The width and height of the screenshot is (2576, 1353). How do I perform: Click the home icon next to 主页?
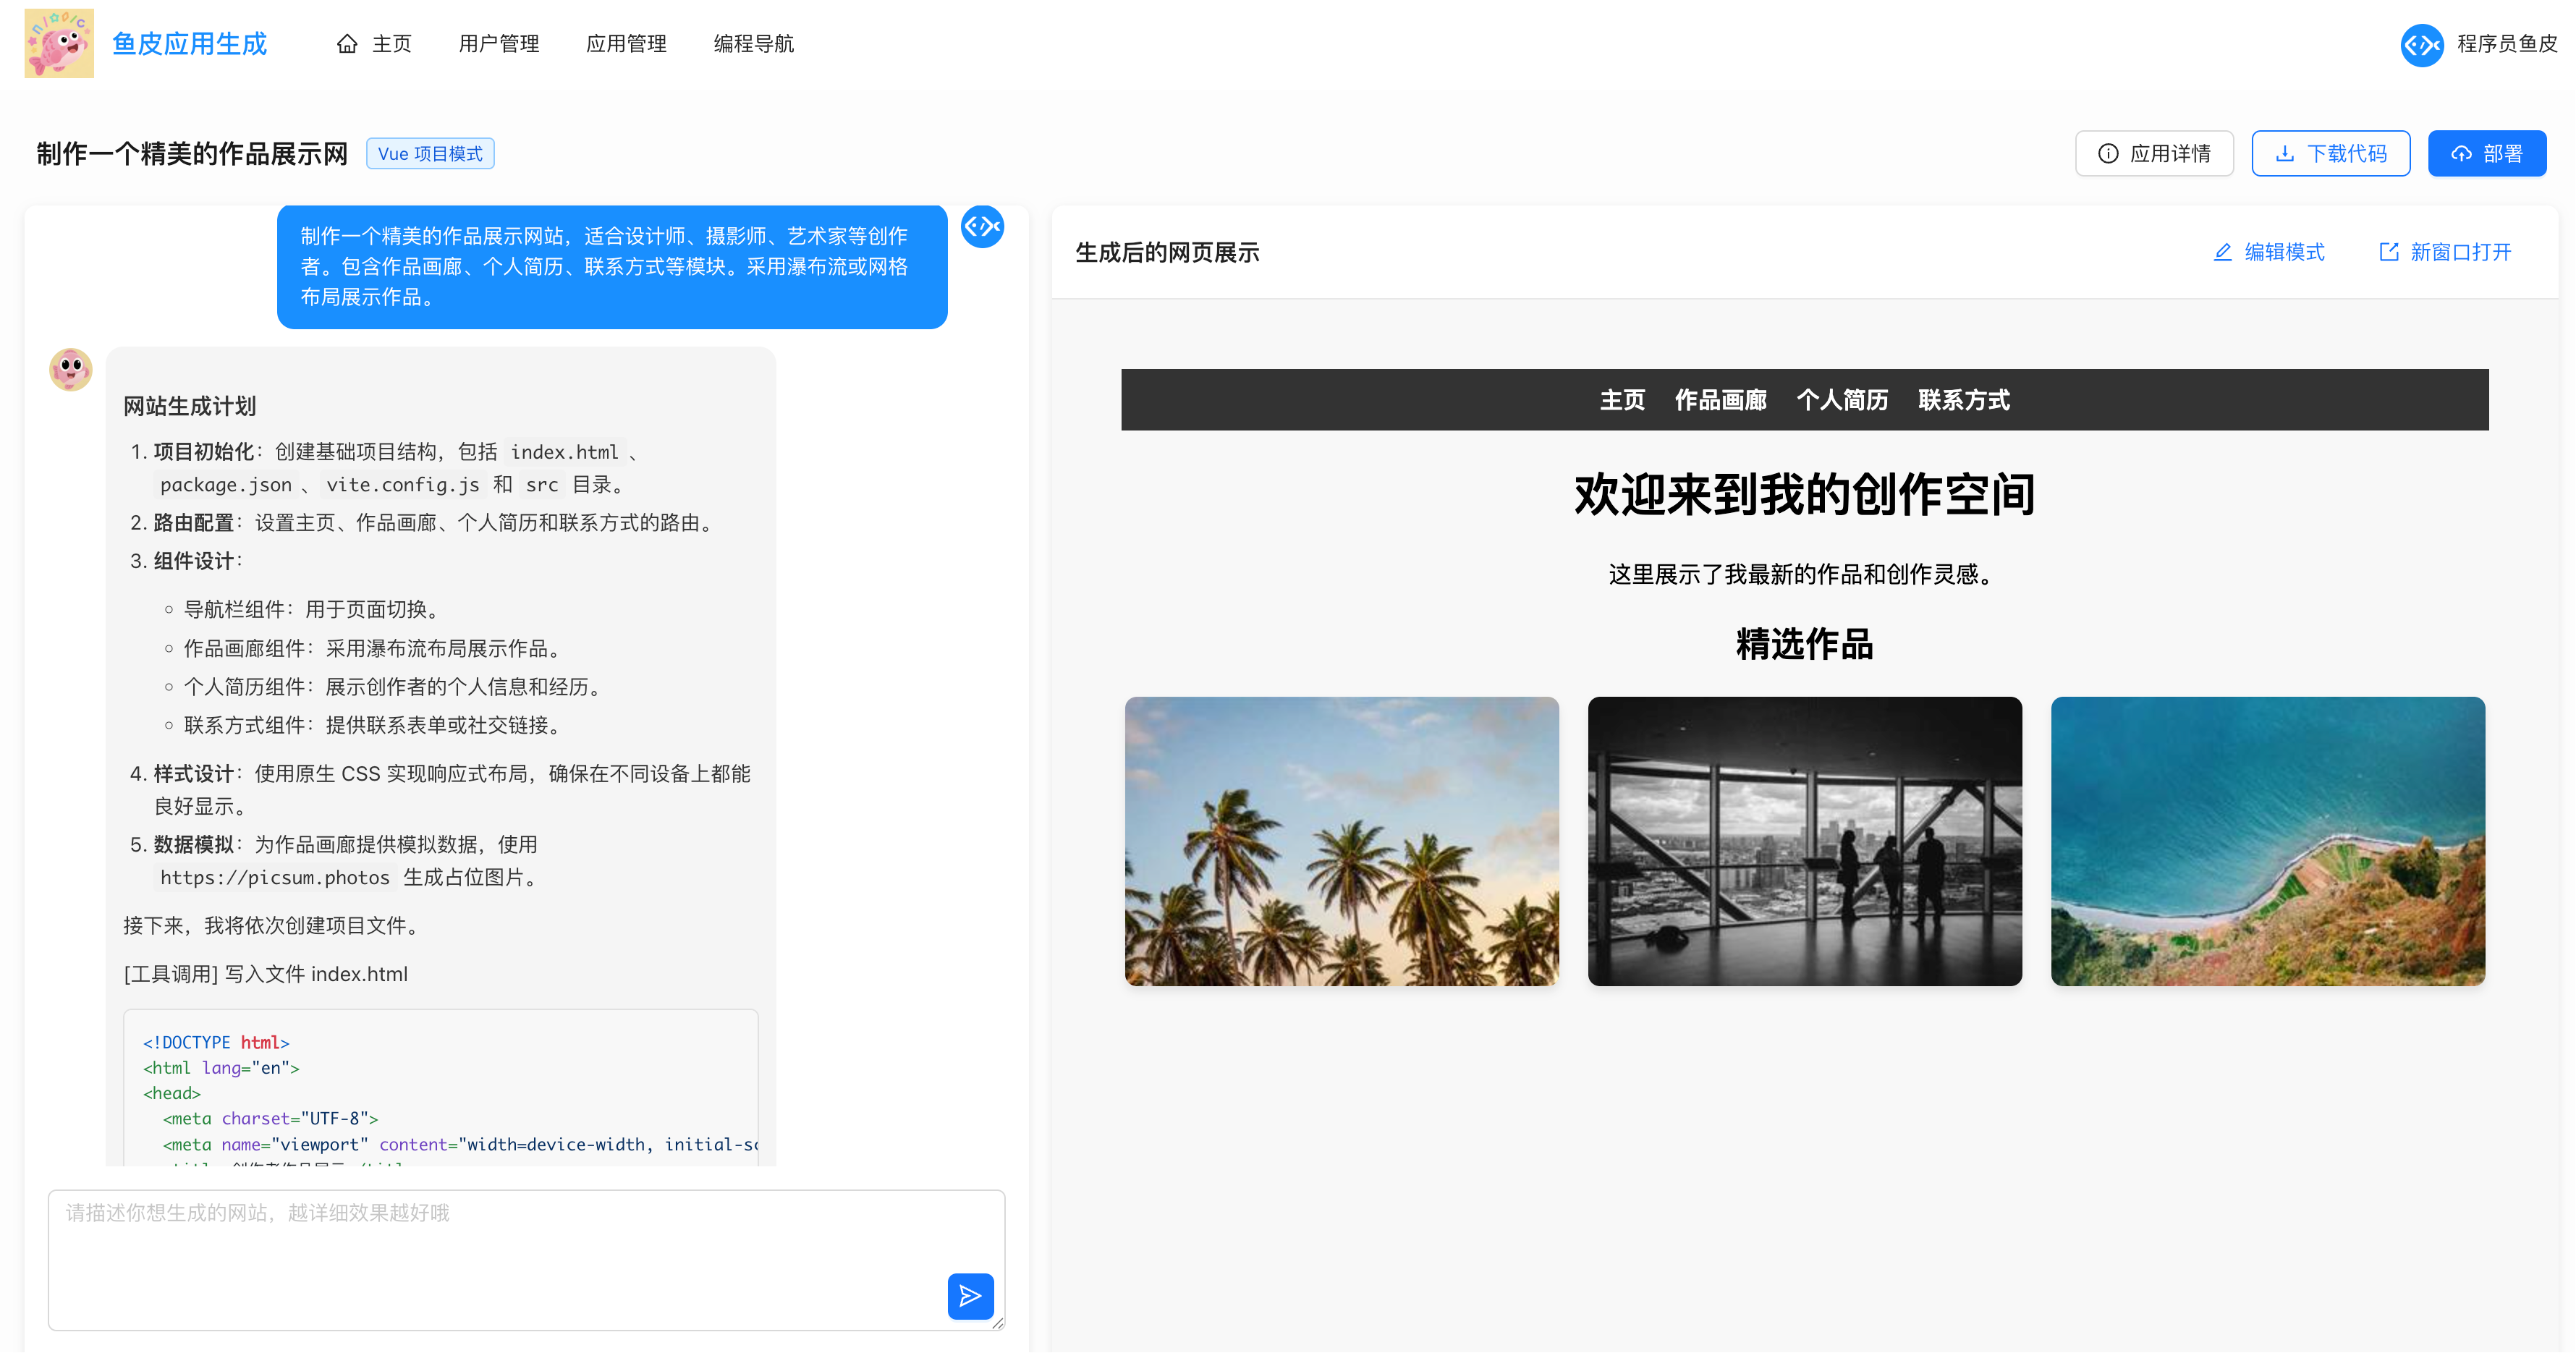click(x=347, y=44)
